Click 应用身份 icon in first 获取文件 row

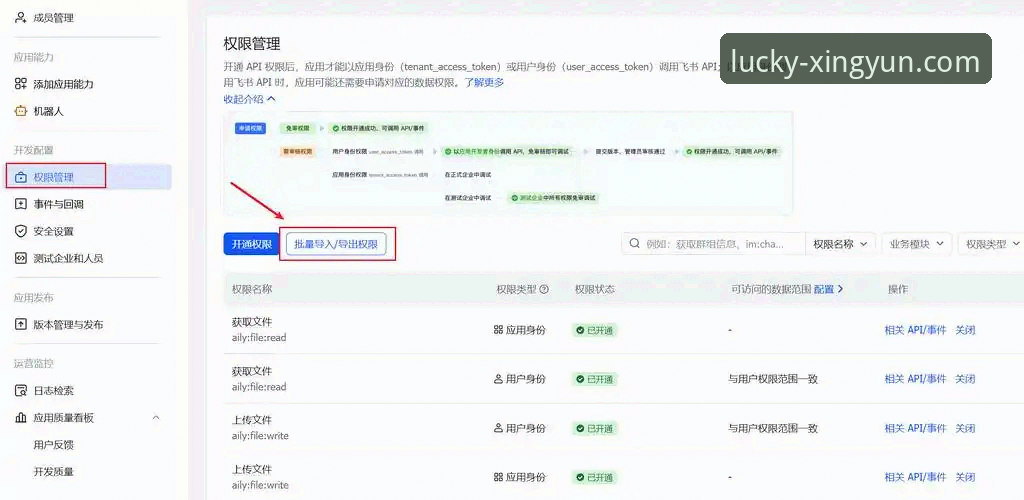coord(498,330)
